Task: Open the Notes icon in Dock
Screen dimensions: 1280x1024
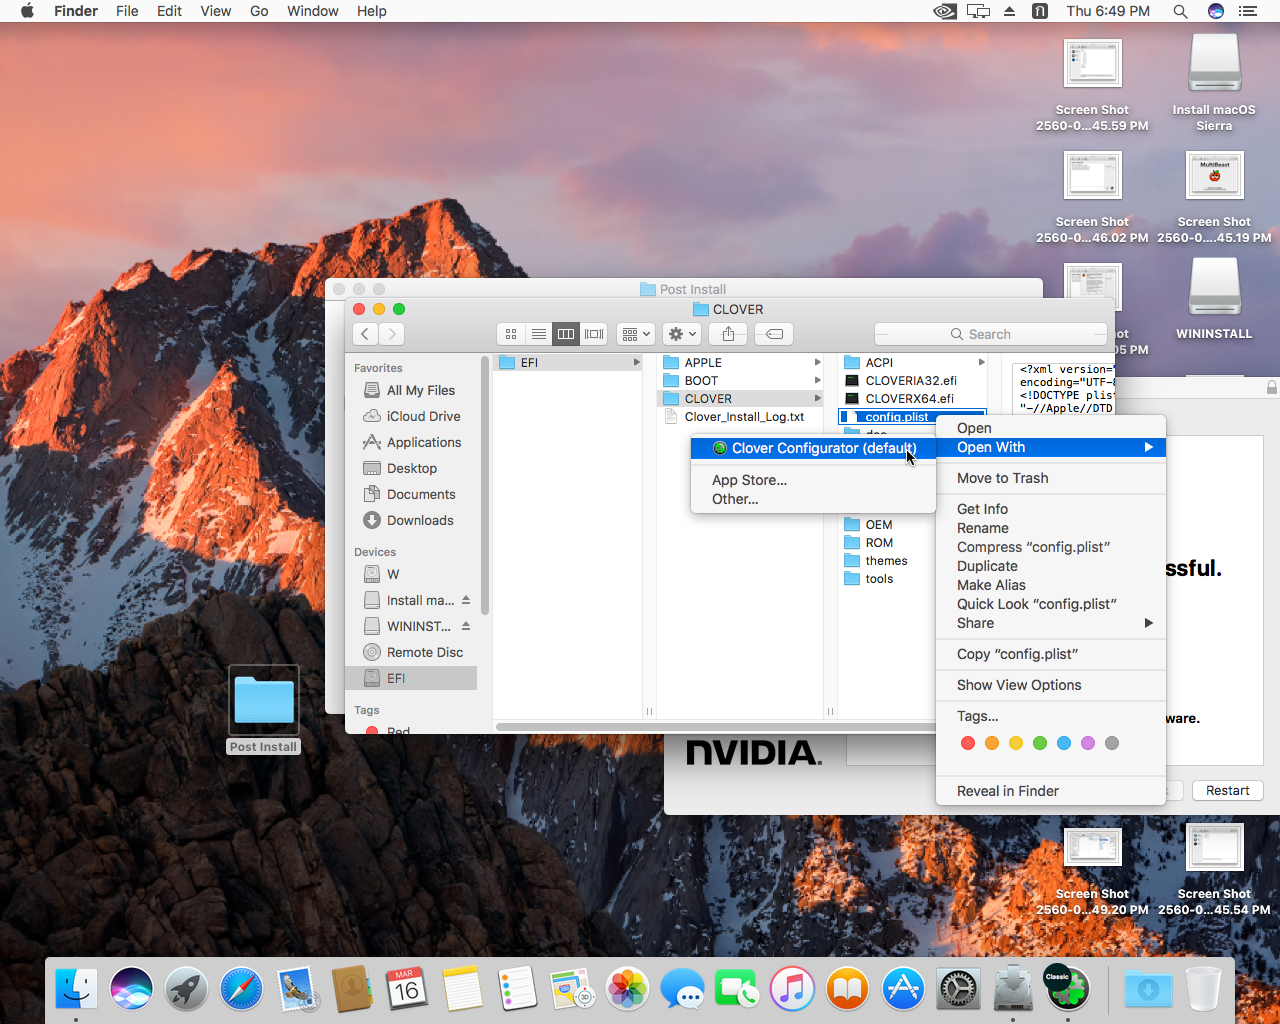Action: [462, 989]
